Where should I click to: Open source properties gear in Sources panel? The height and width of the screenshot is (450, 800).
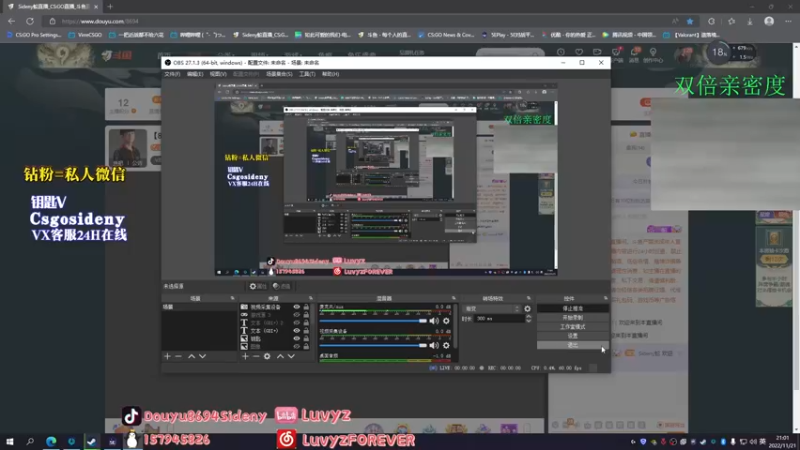click(267, 356)
